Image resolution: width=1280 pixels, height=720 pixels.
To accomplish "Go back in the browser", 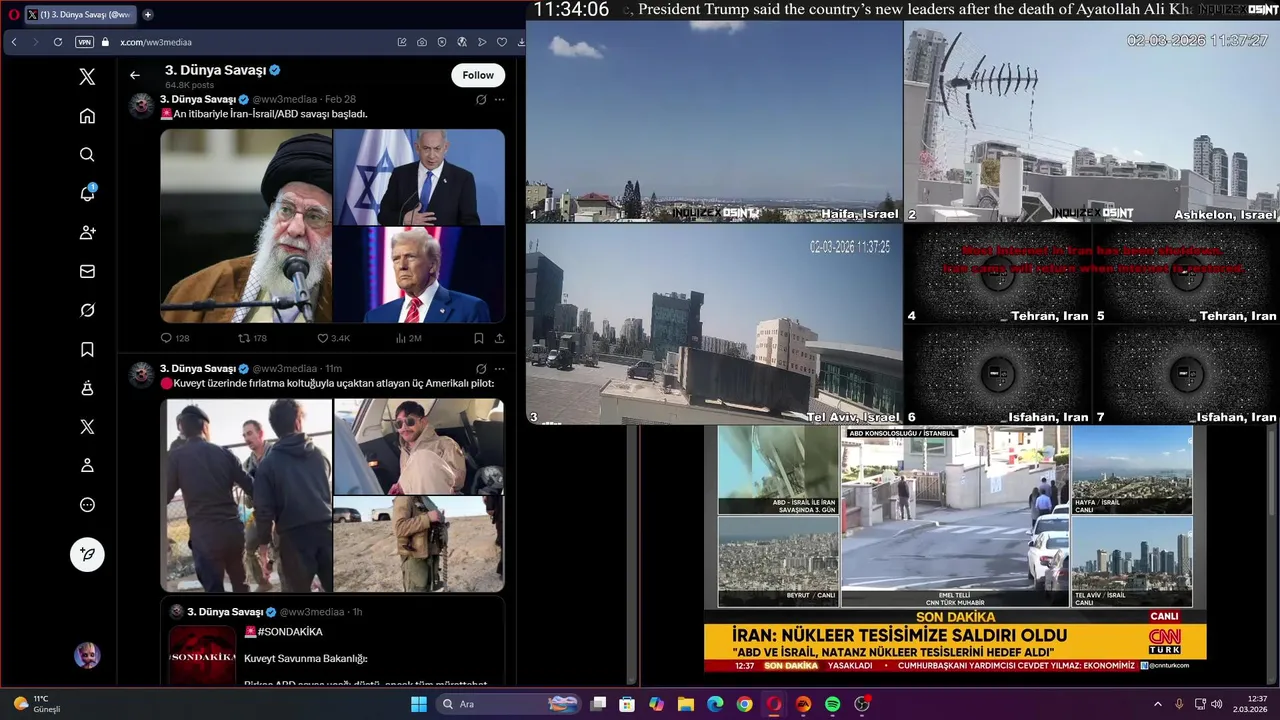I will click(x=14, y=42).
